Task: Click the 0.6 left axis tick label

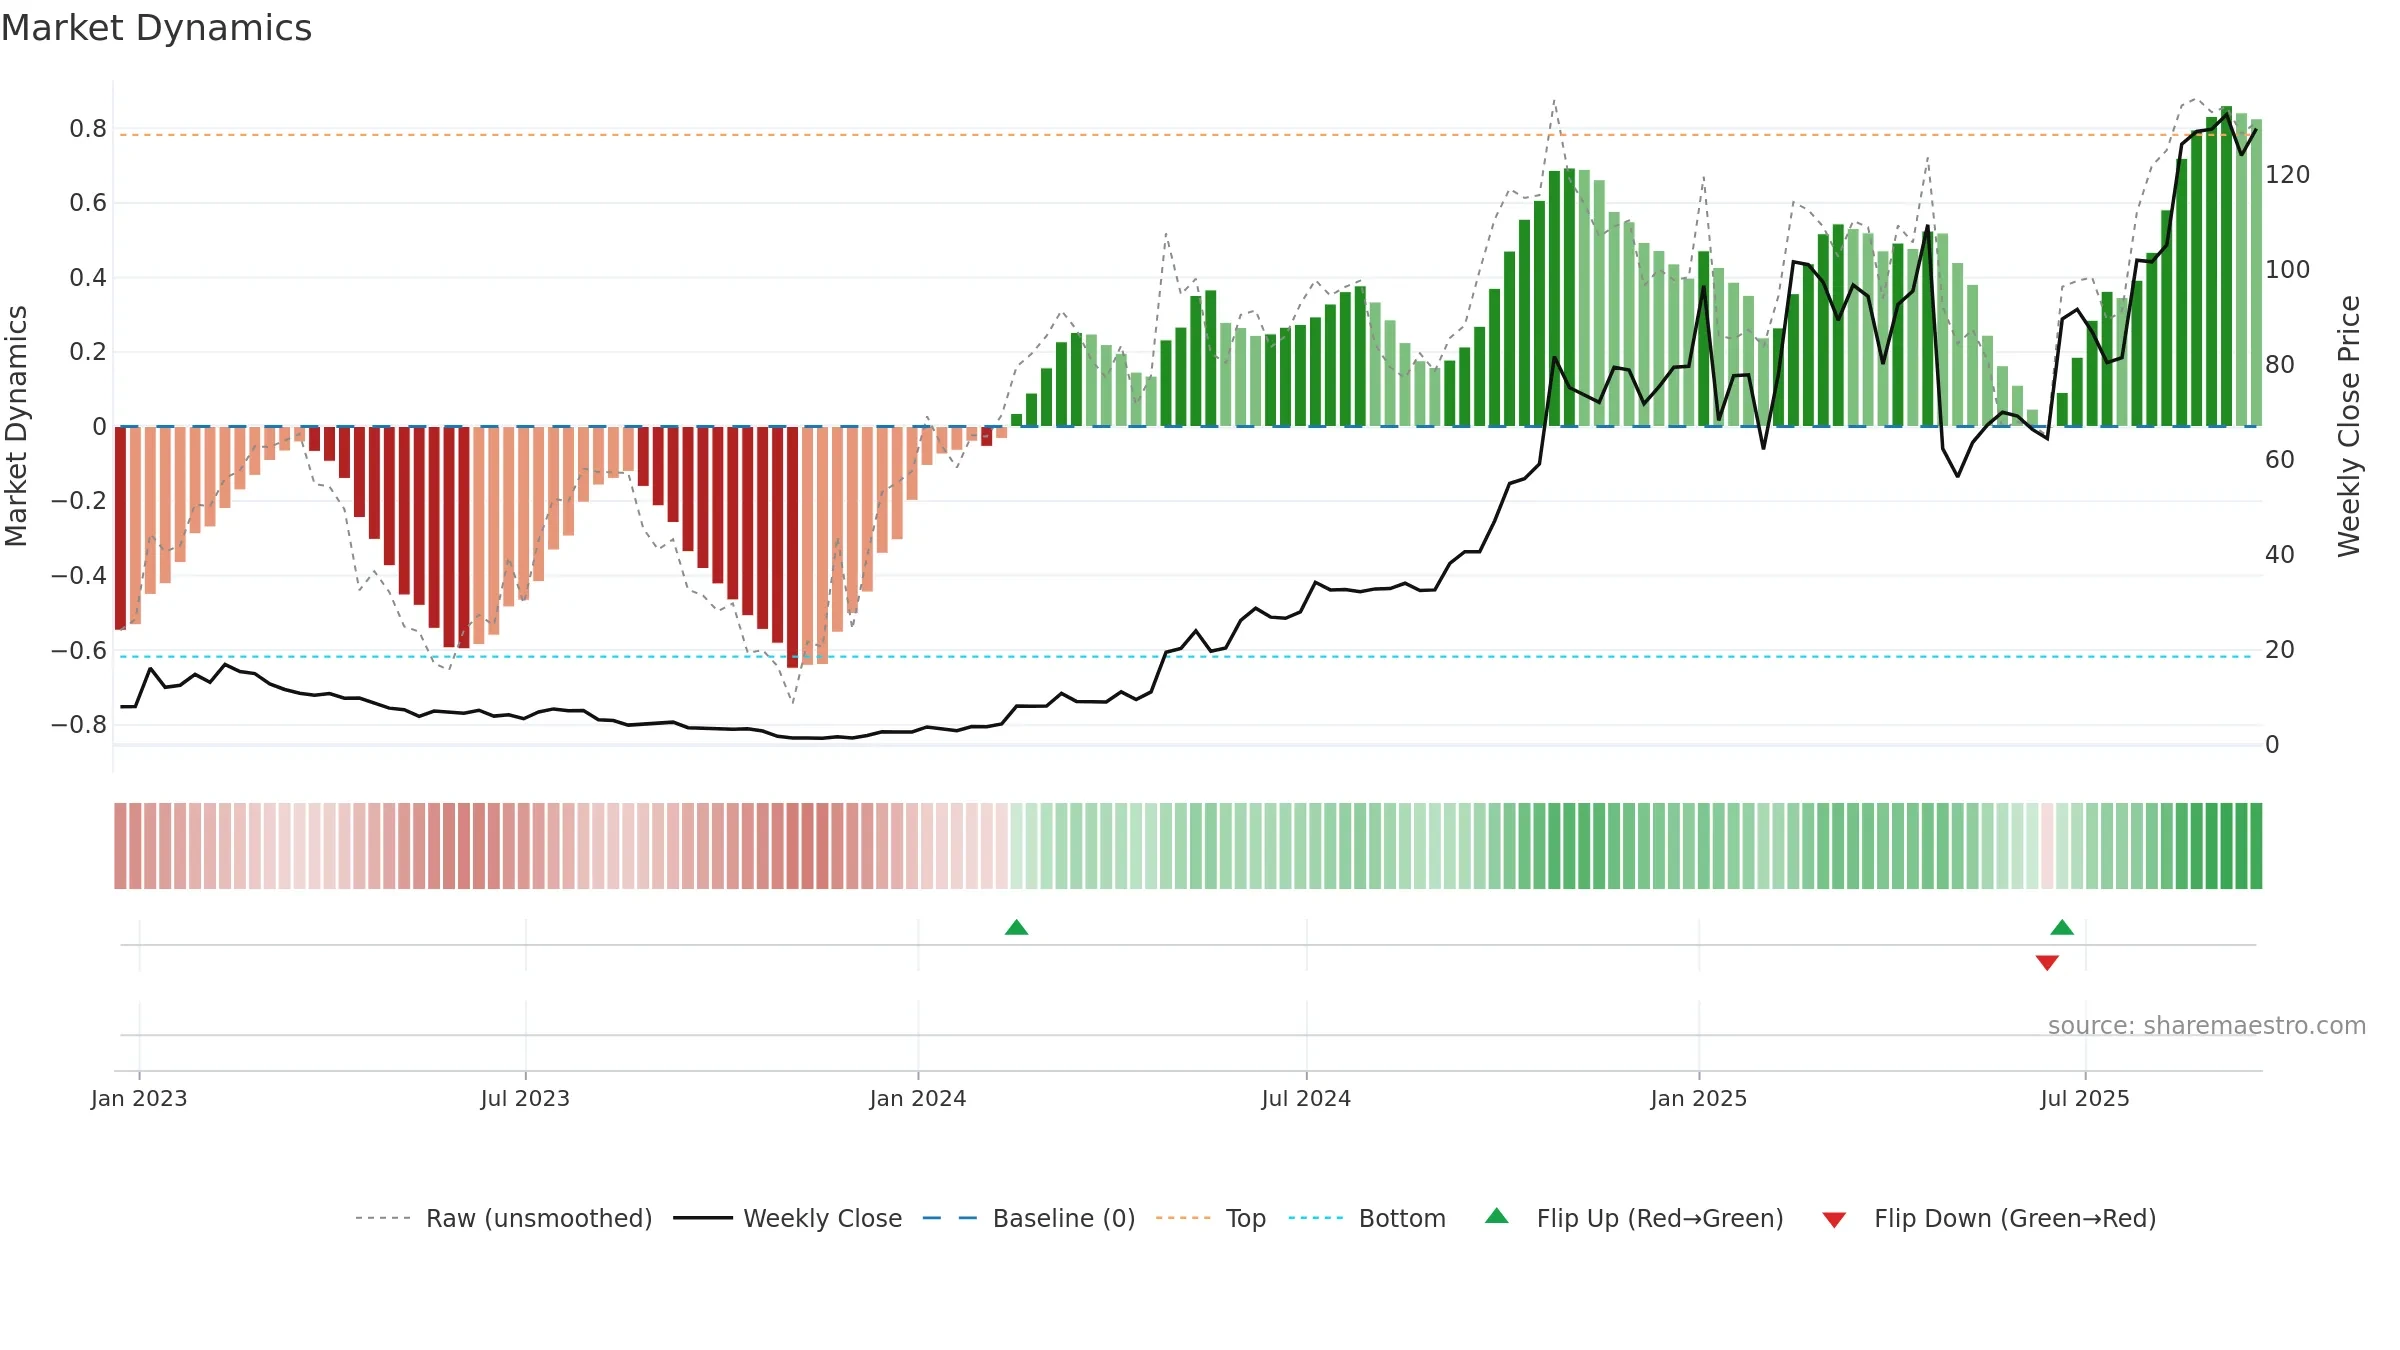Action: coord(88,203)
